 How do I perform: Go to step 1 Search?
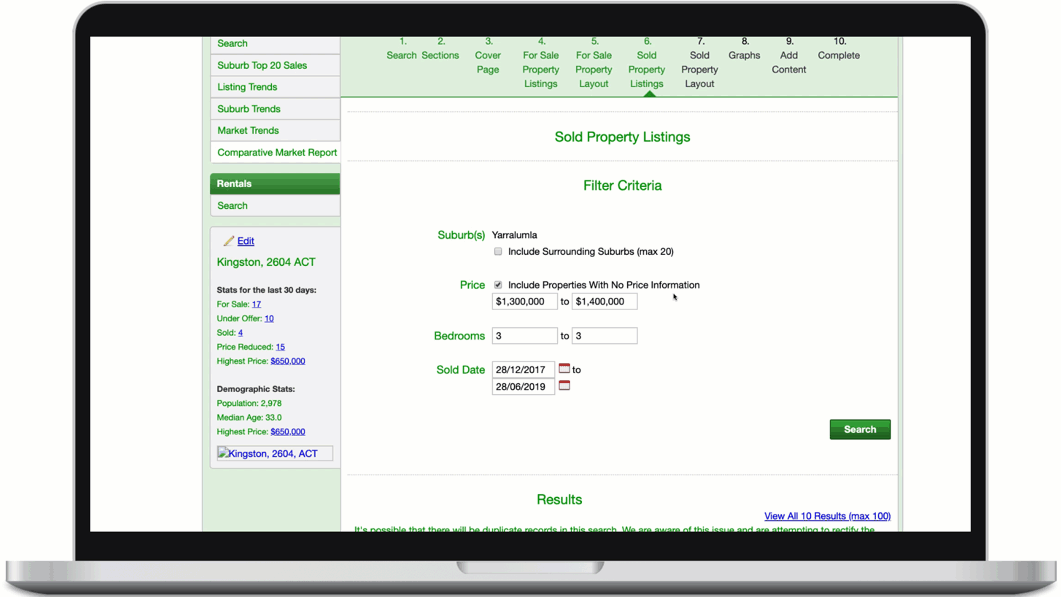coord(402,49)
